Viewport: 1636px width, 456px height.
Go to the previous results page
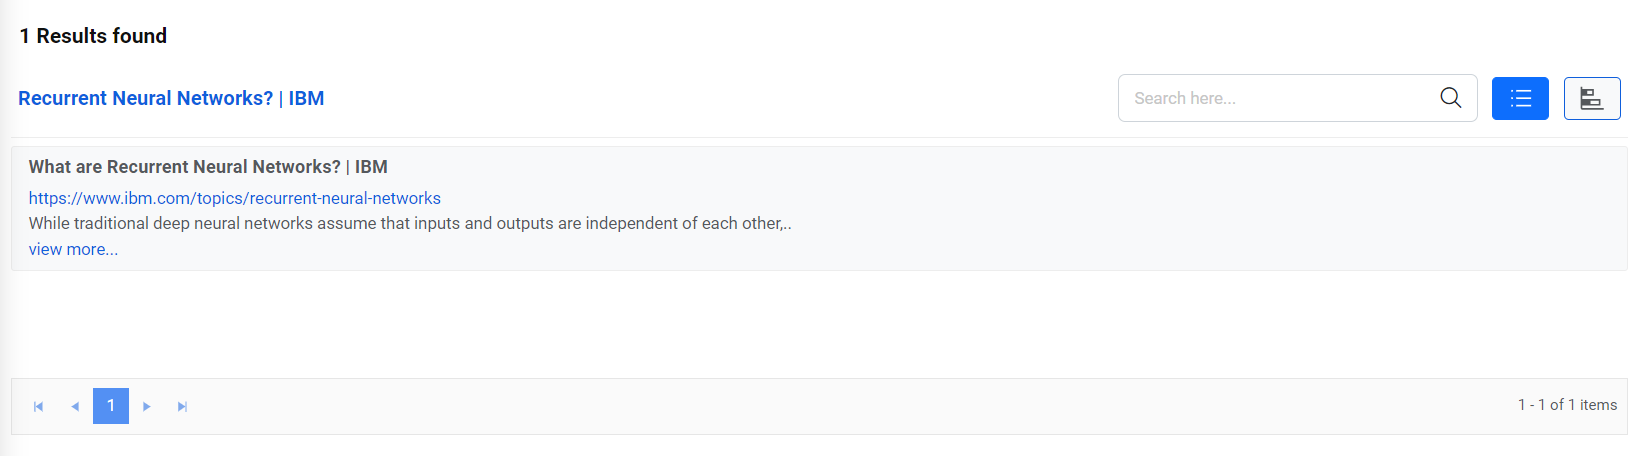(75, 406)
